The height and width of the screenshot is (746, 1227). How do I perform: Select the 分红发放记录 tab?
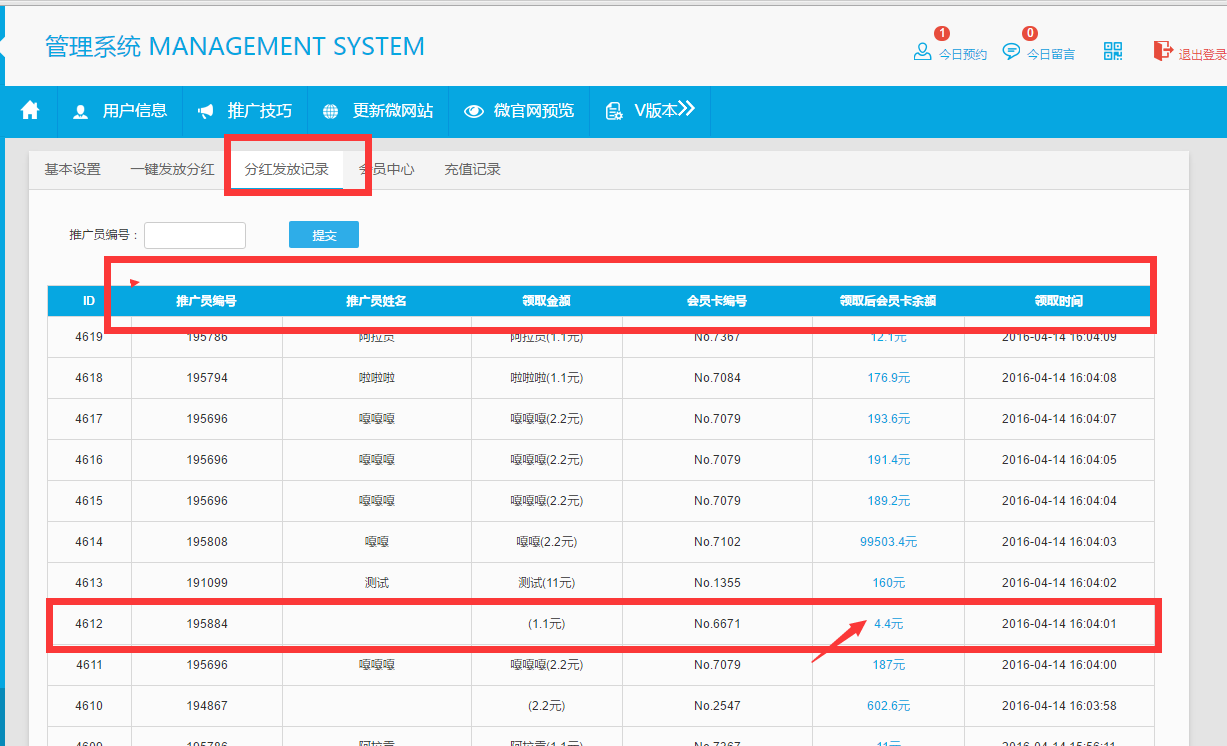point(286,170)
